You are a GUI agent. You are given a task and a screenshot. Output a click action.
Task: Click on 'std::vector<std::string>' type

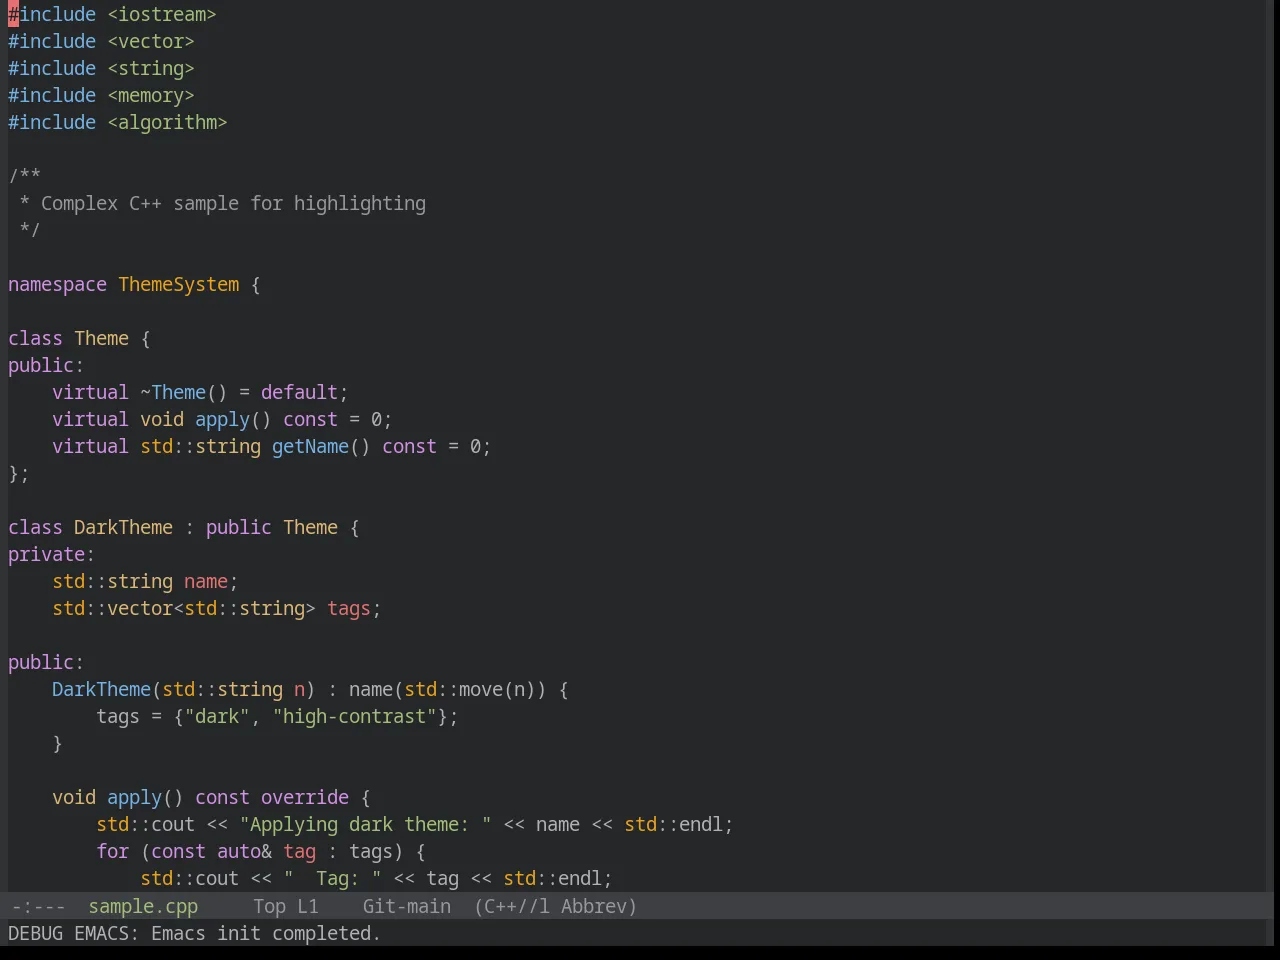click(184, 608)
